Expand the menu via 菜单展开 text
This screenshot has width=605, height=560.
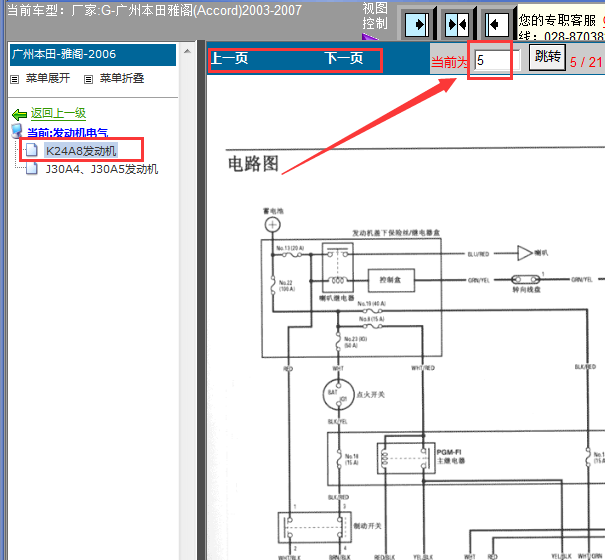click(x=47, y=79)
